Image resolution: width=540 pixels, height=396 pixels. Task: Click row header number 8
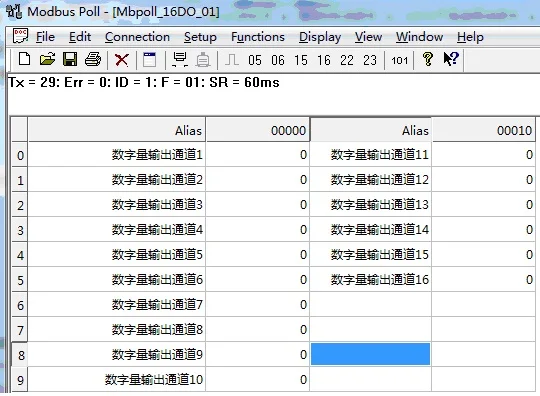pos(20,355)
